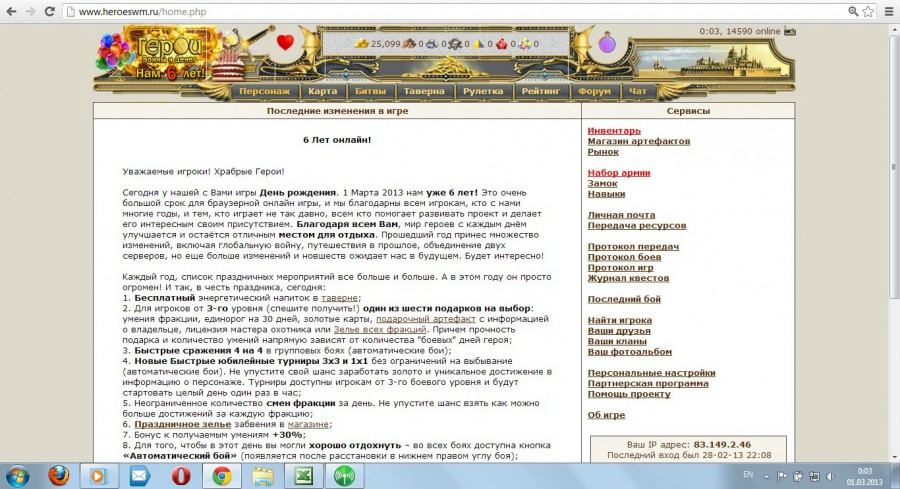This screenshot has height=489, width=900.
Task: Click the zoom magnifier icon in the address bar
Action: pos(854,11)
